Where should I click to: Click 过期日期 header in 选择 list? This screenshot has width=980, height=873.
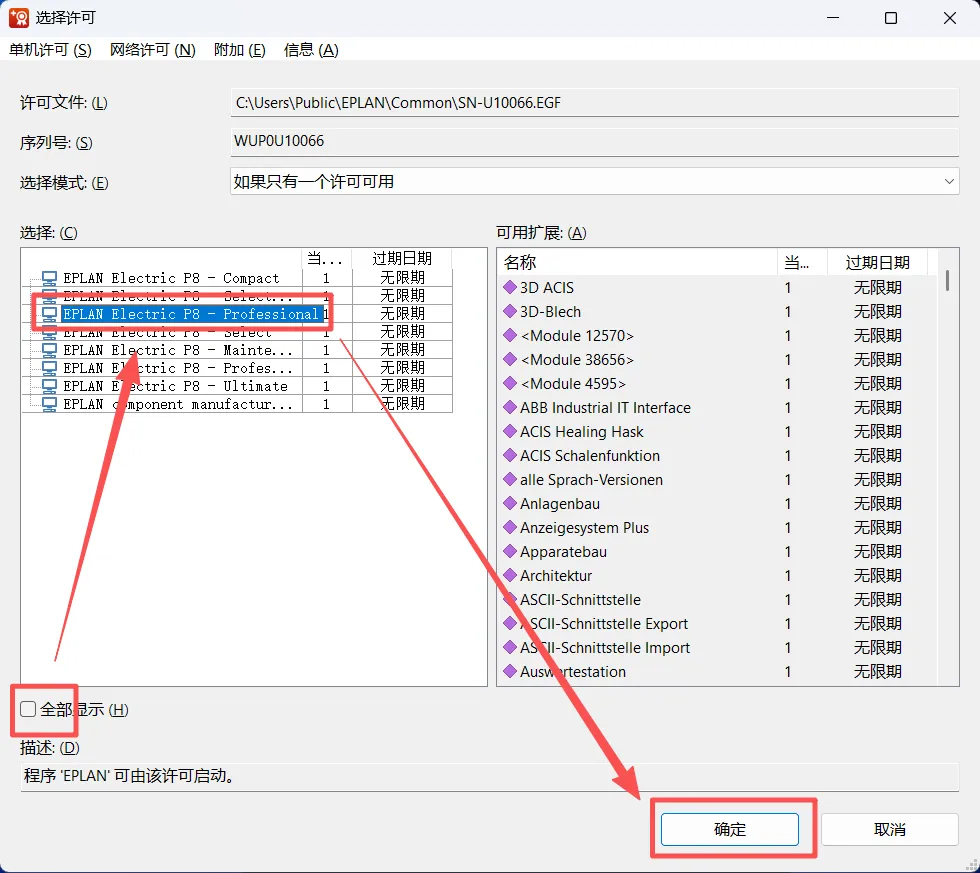point(402,259)
